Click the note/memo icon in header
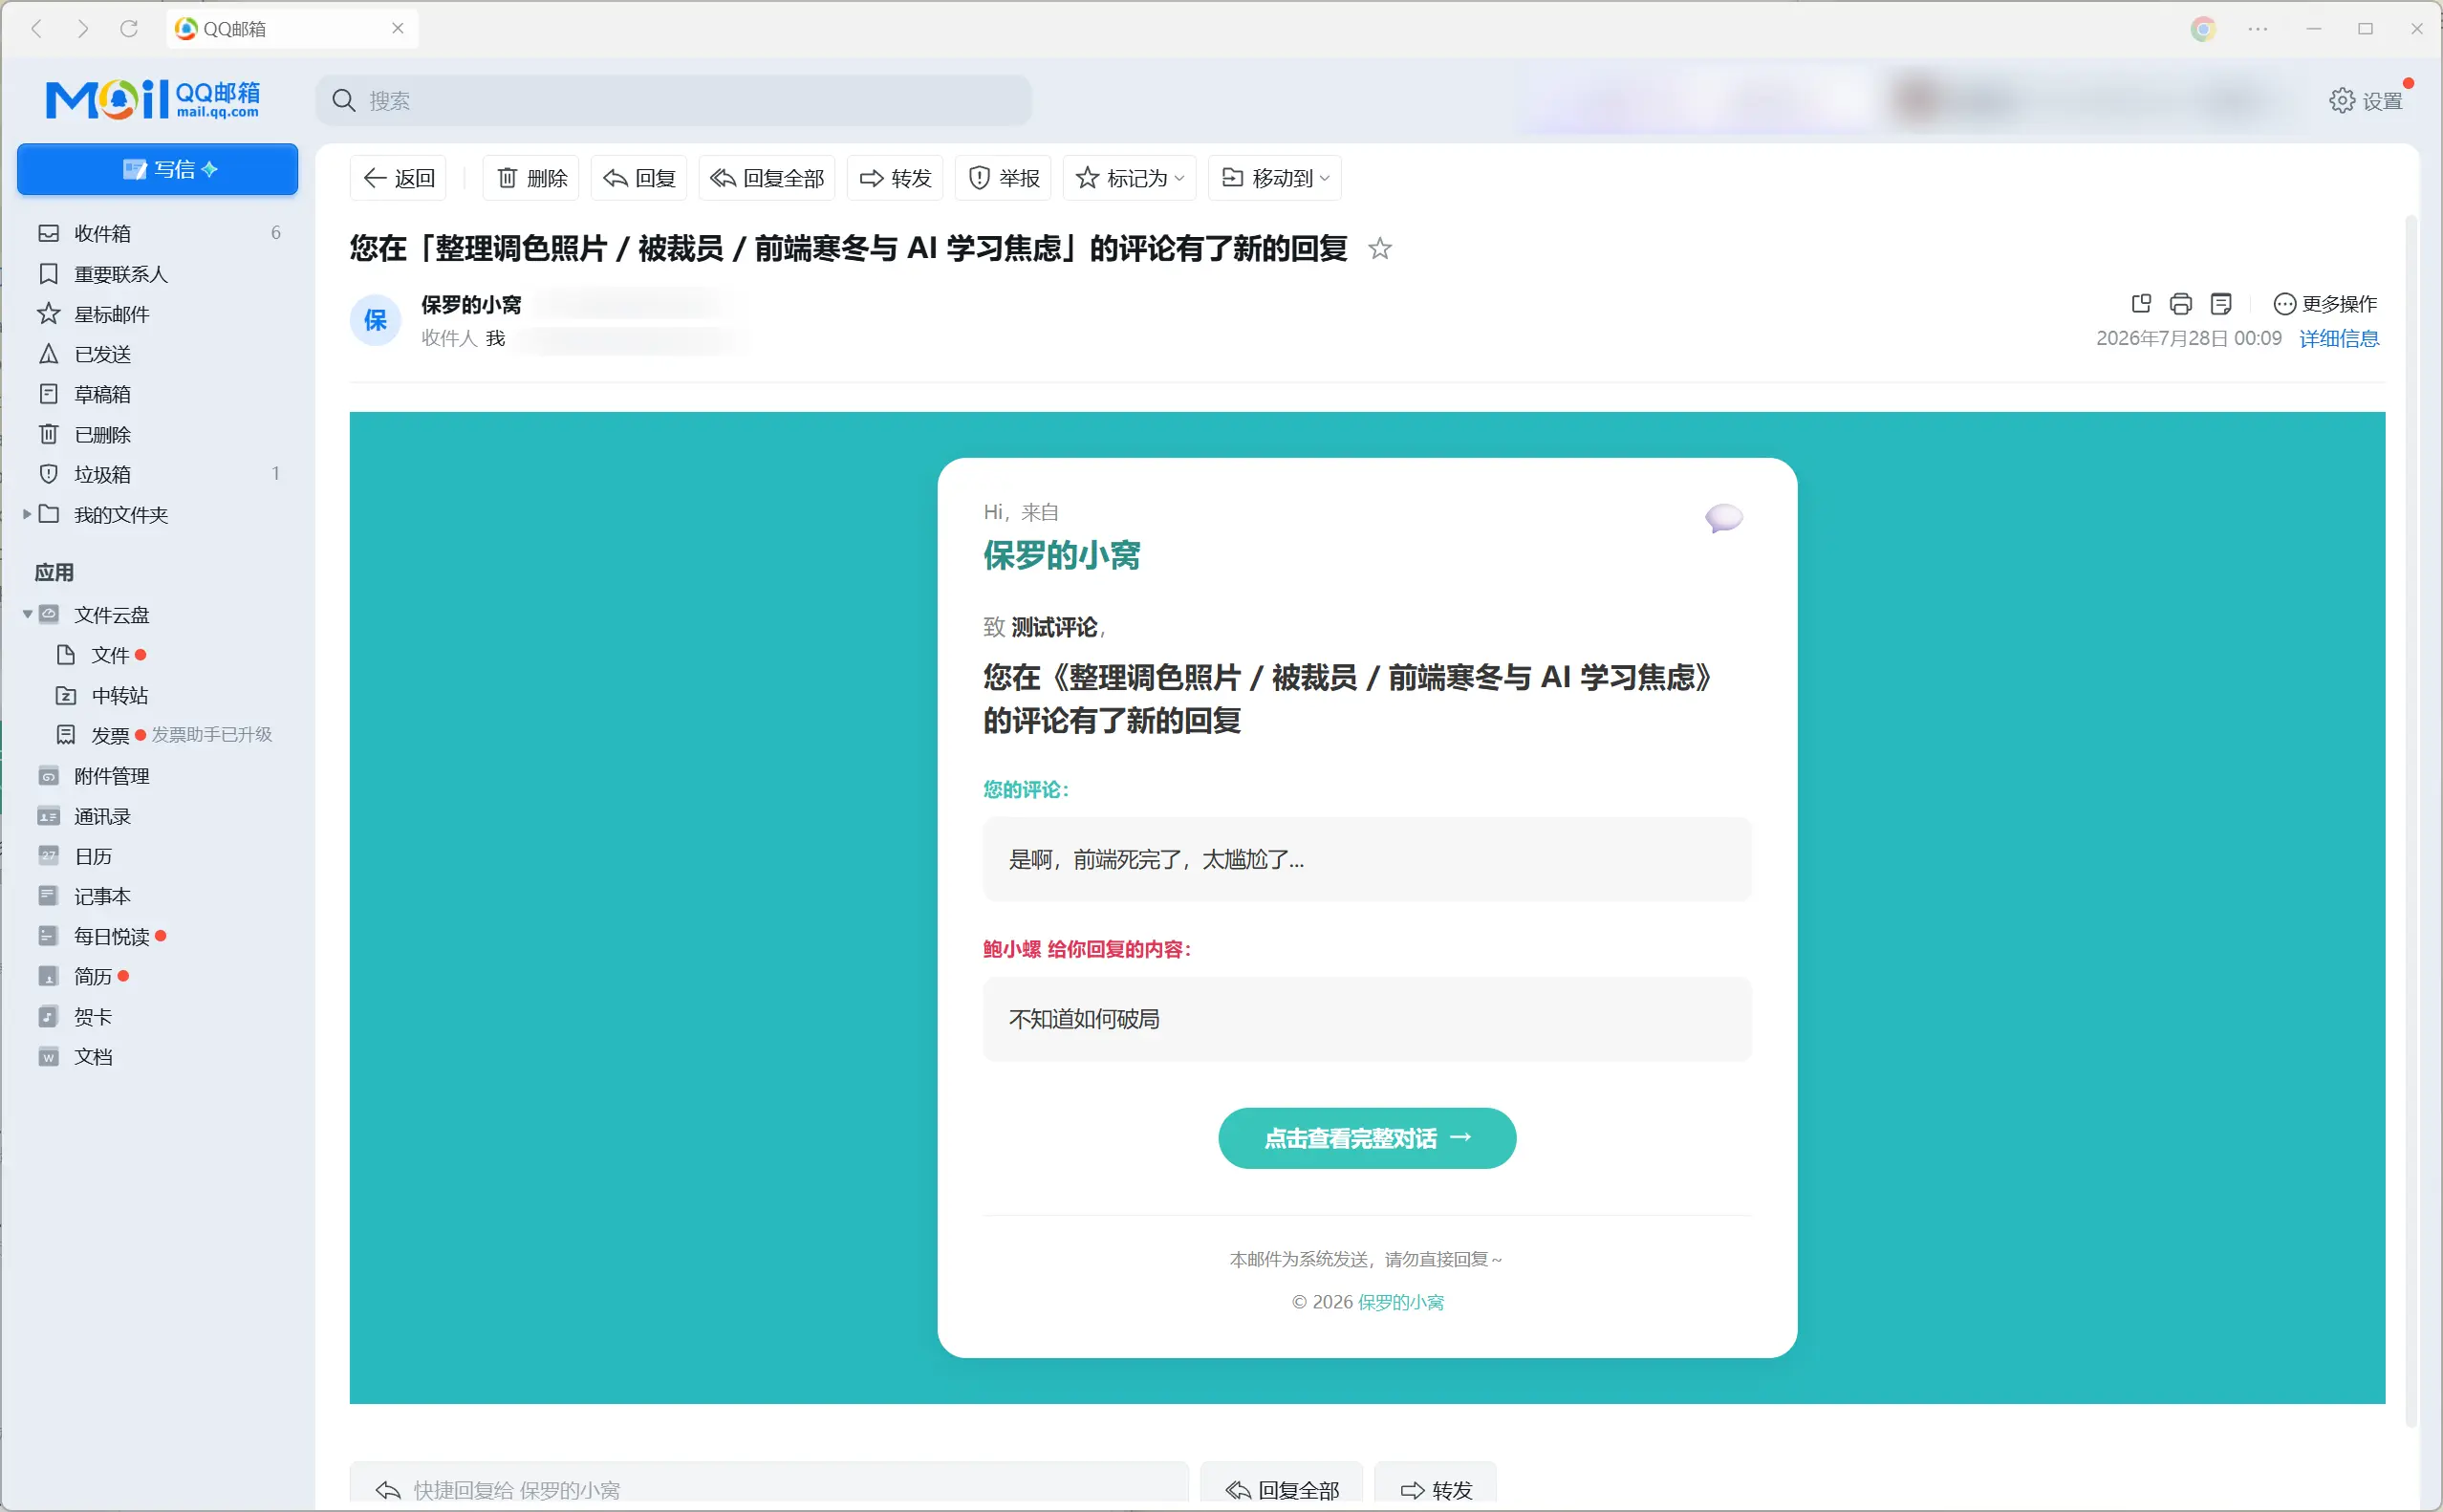Viewport: 2443px width, 1512px height. pyautogui.click(x=2221, y=303)
